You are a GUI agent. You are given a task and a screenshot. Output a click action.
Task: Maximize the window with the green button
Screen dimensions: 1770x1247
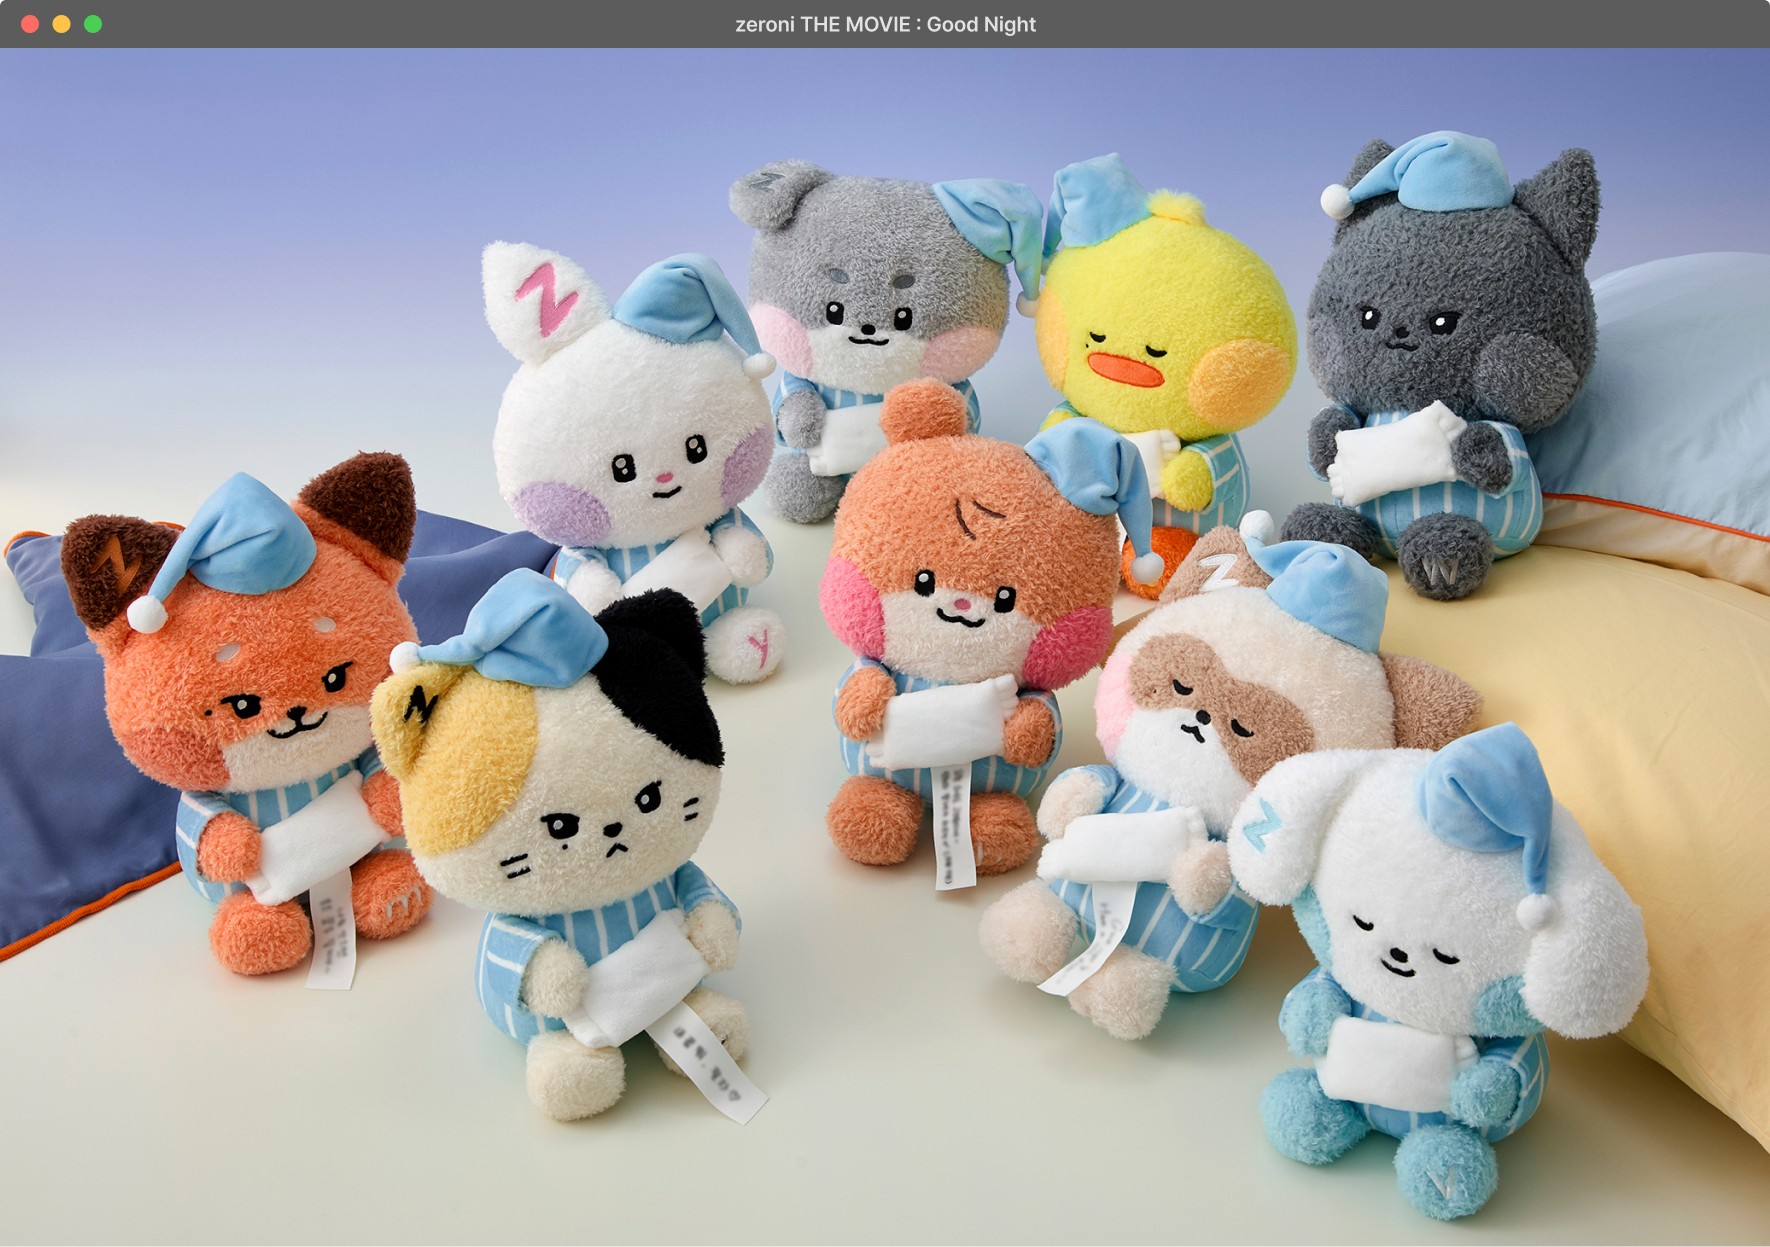93,24
